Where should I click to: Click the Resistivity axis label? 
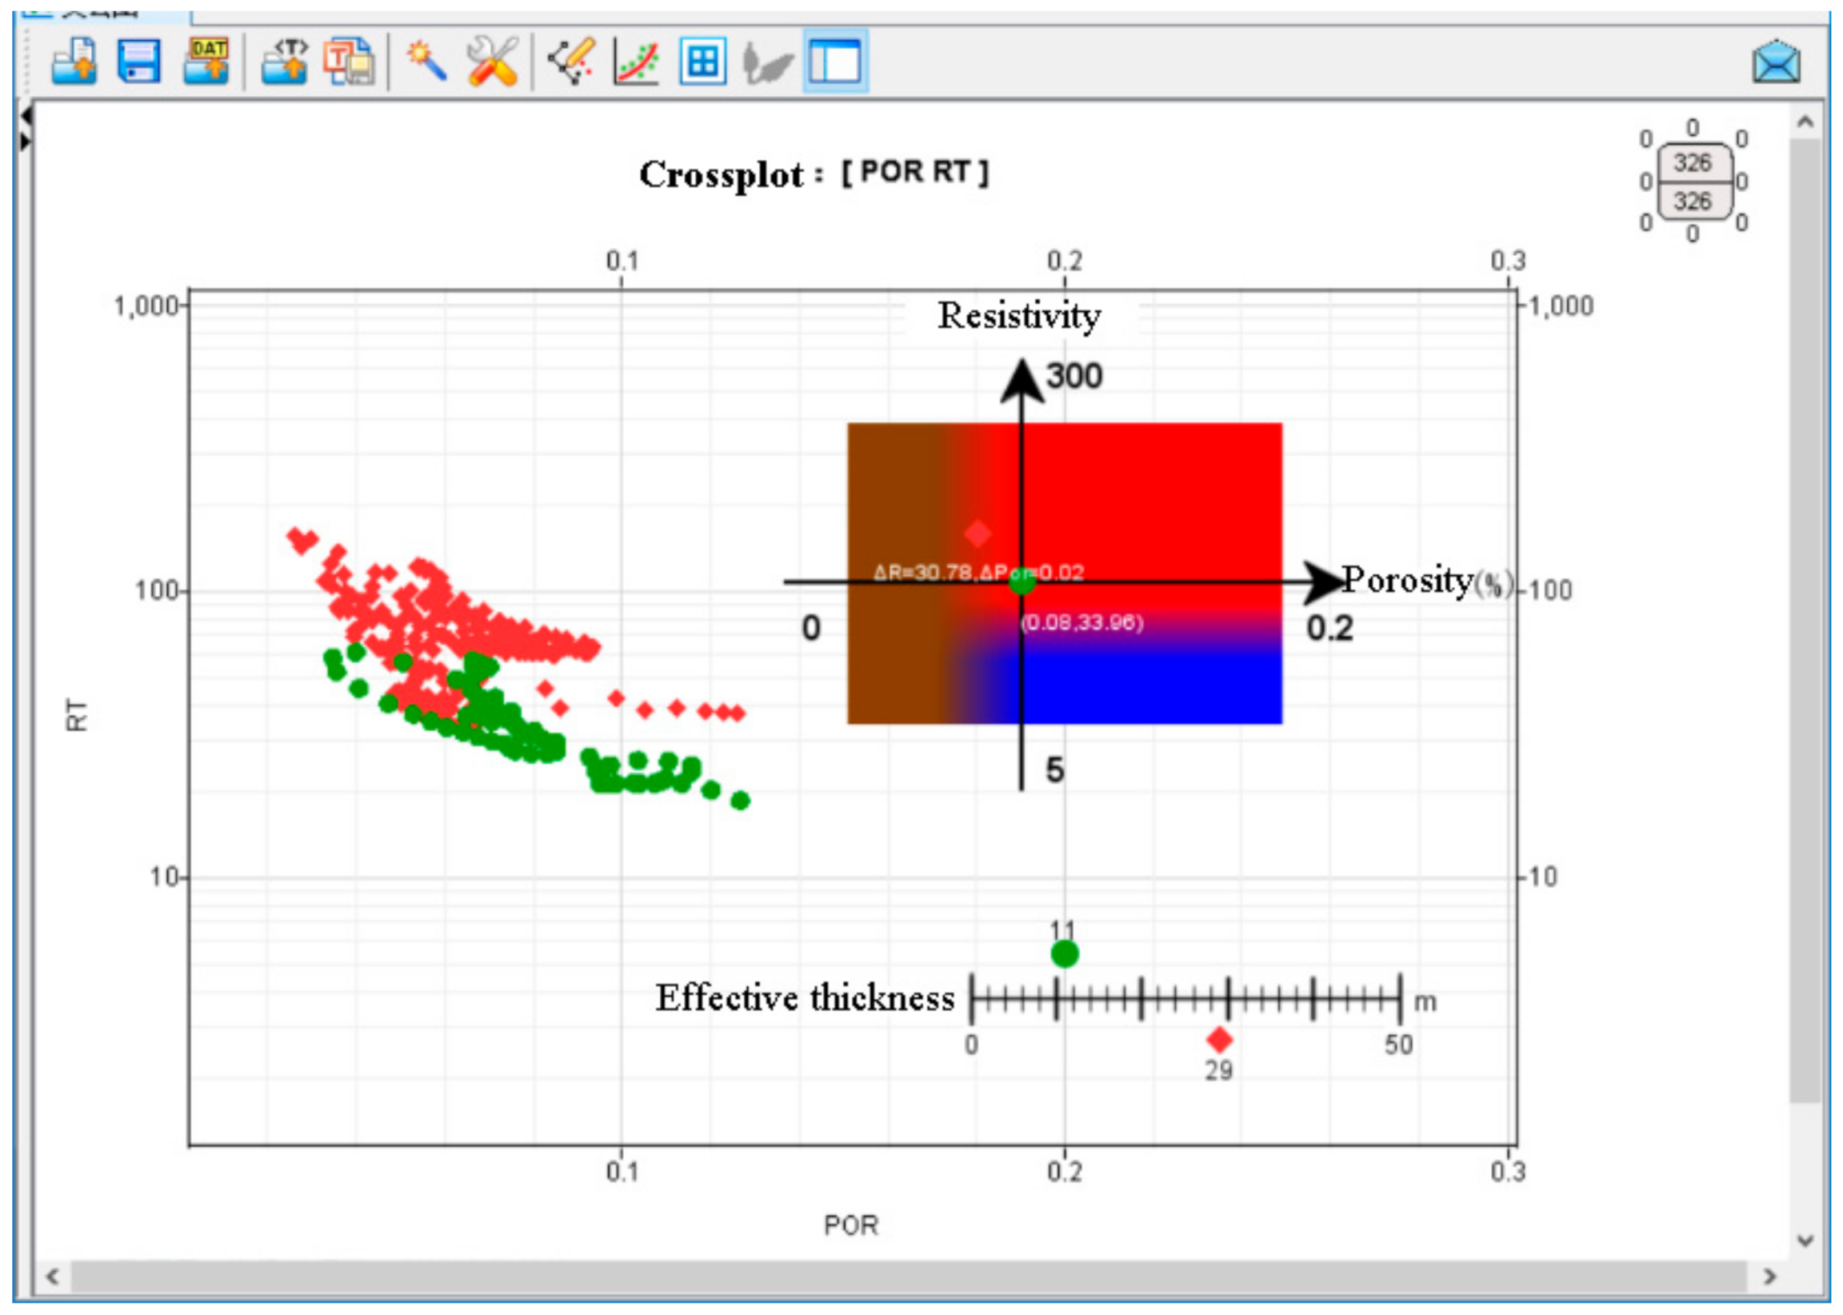[1019, 315]
